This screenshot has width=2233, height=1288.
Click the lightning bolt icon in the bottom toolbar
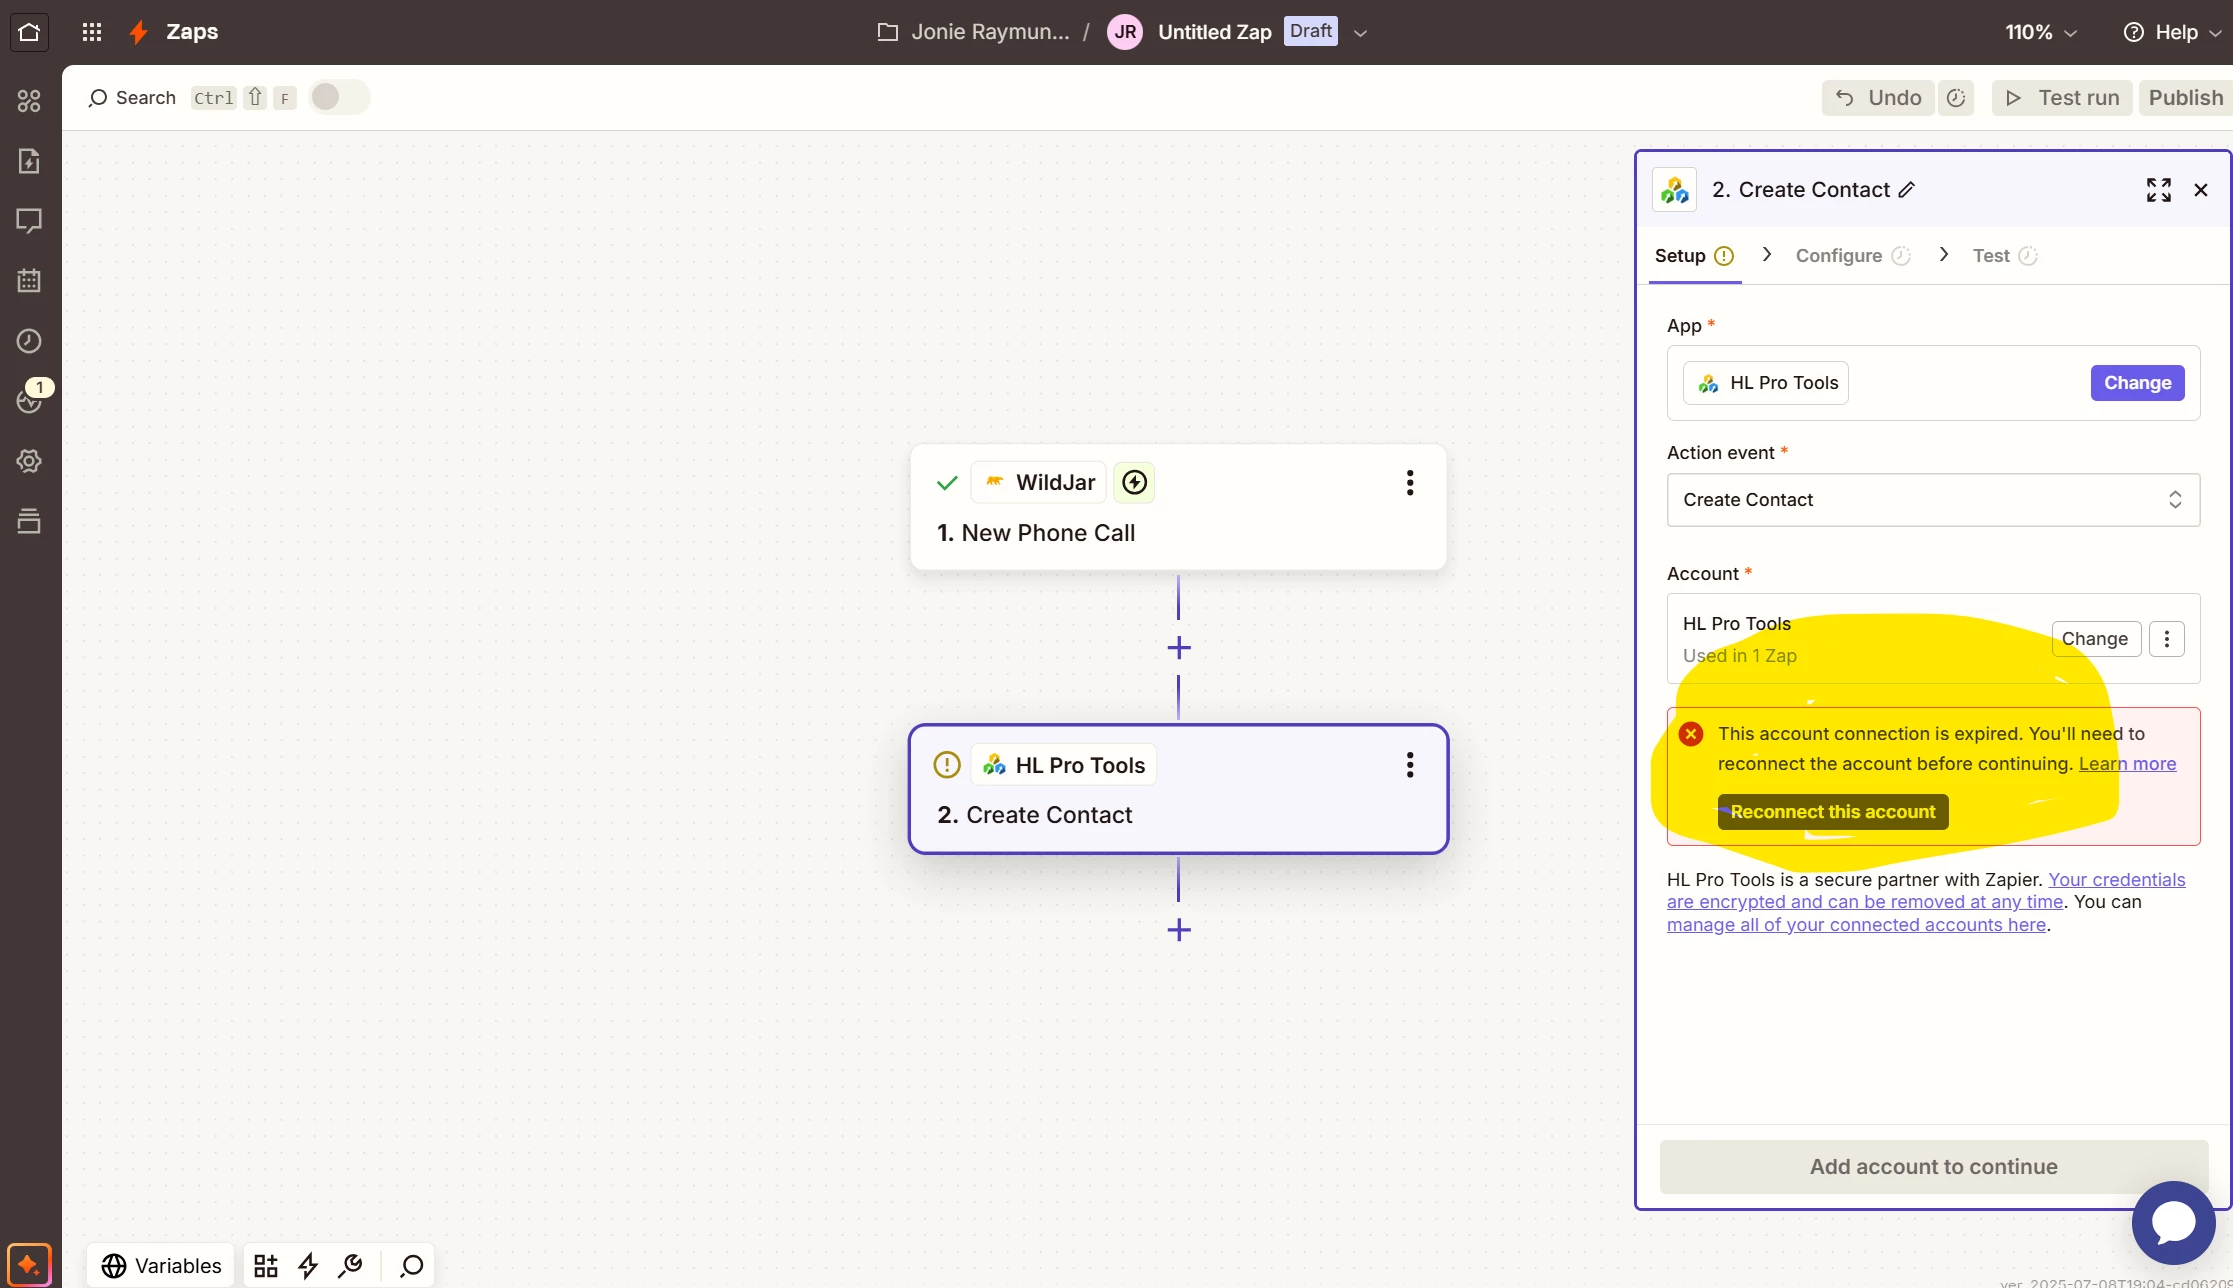coord(308,1266)
